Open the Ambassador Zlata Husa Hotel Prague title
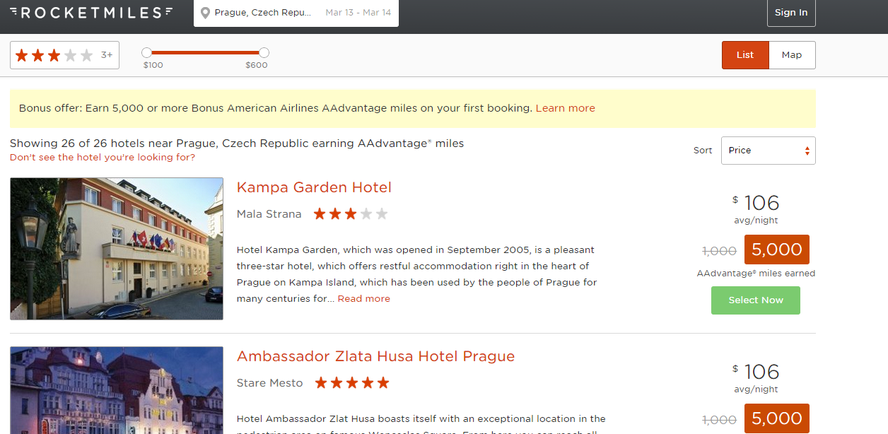 (375, 356)
